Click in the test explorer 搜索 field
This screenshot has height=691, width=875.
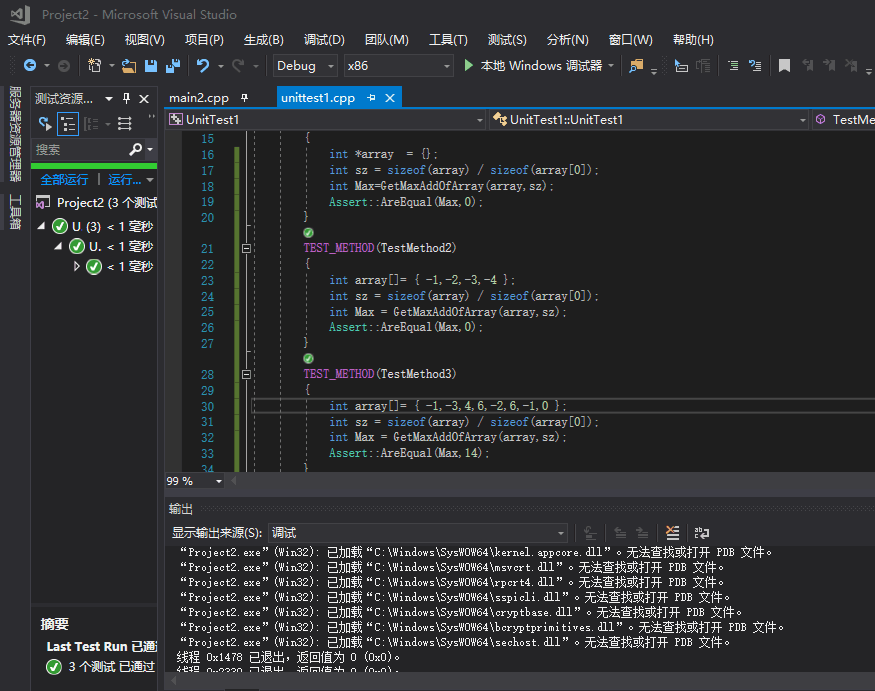click(x=81, y=149)
